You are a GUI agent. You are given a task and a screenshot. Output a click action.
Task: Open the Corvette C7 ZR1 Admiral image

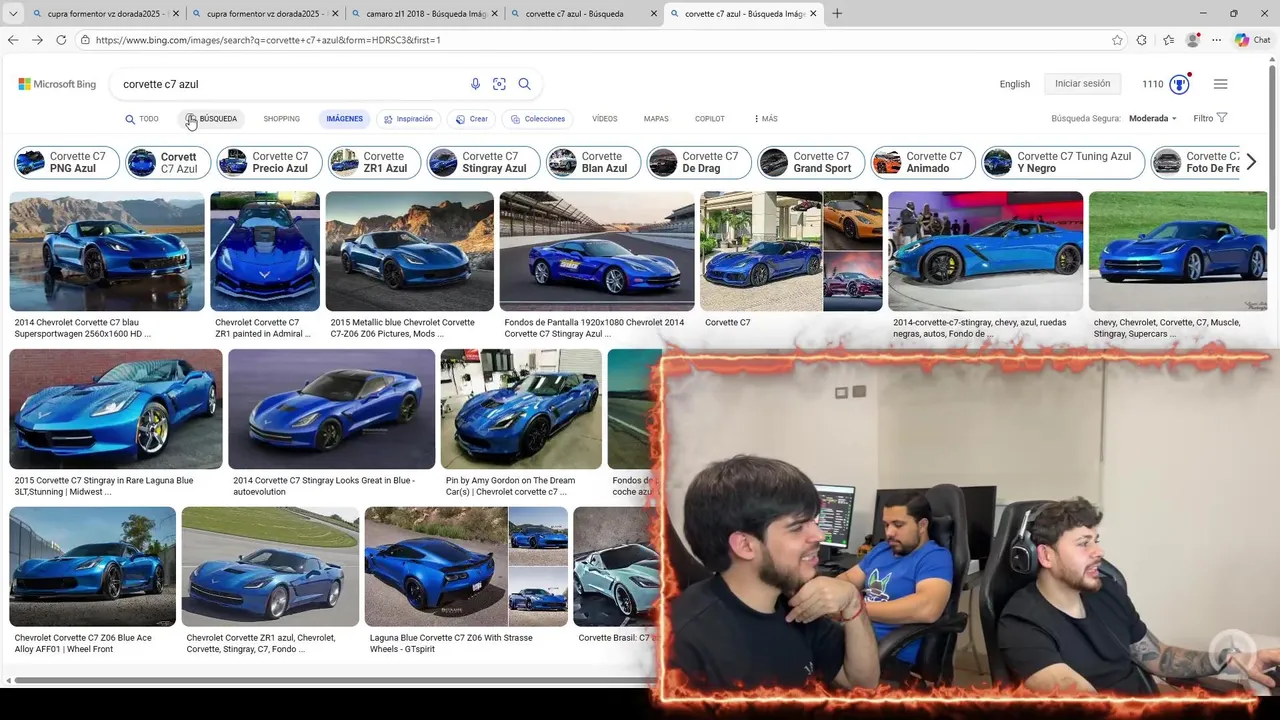(265, 251)
